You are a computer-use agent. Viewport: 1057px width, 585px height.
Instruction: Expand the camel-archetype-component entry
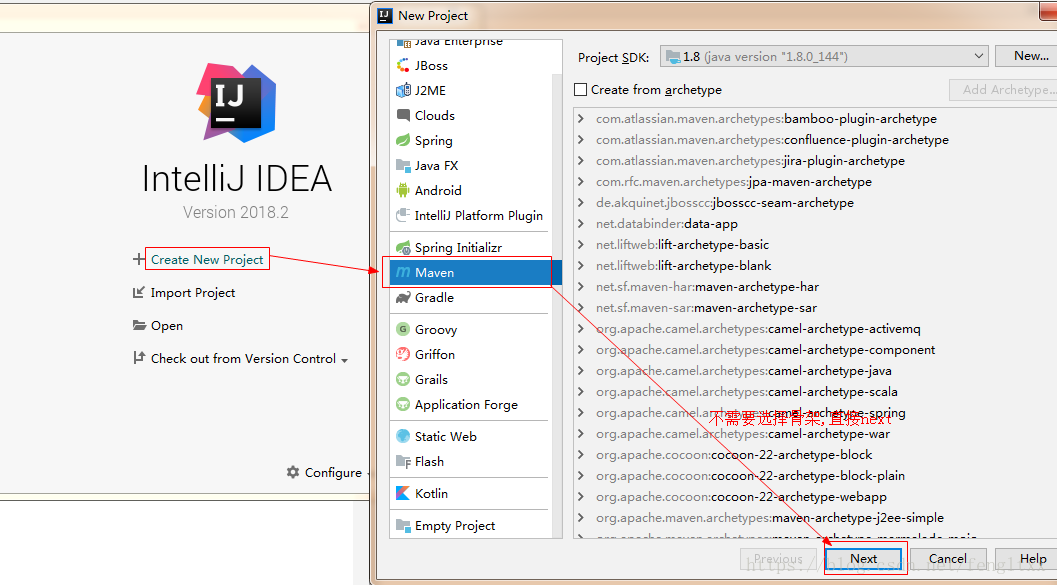581,350
